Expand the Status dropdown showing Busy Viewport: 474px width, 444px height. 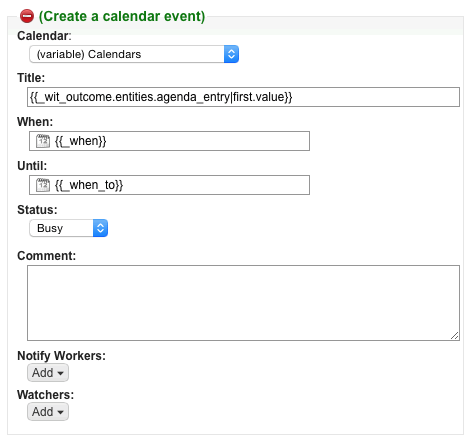[x=68, y=228]
